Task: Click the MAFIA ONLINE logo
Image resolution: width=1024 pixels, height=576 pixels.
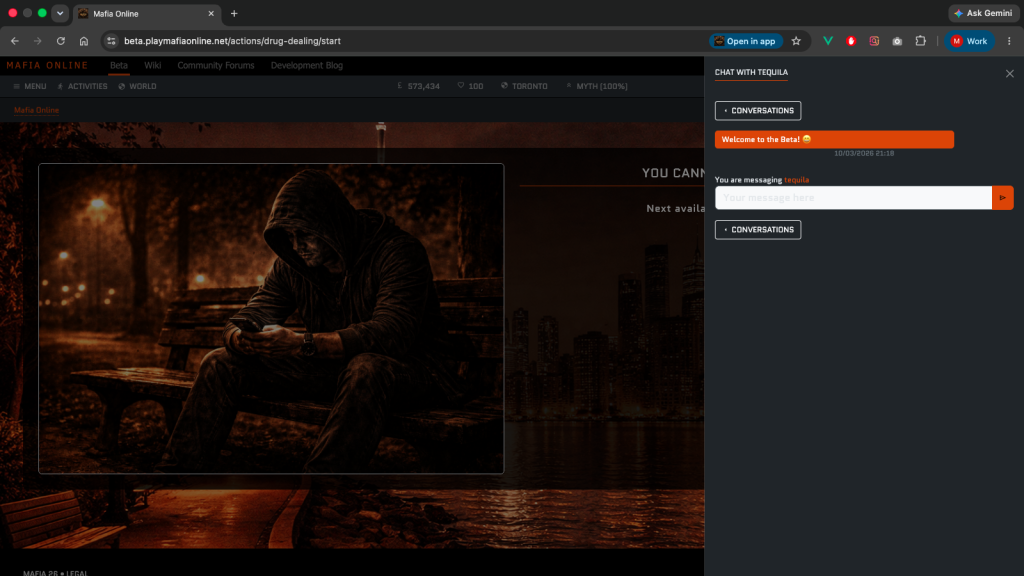Action: tap(47, 65)
